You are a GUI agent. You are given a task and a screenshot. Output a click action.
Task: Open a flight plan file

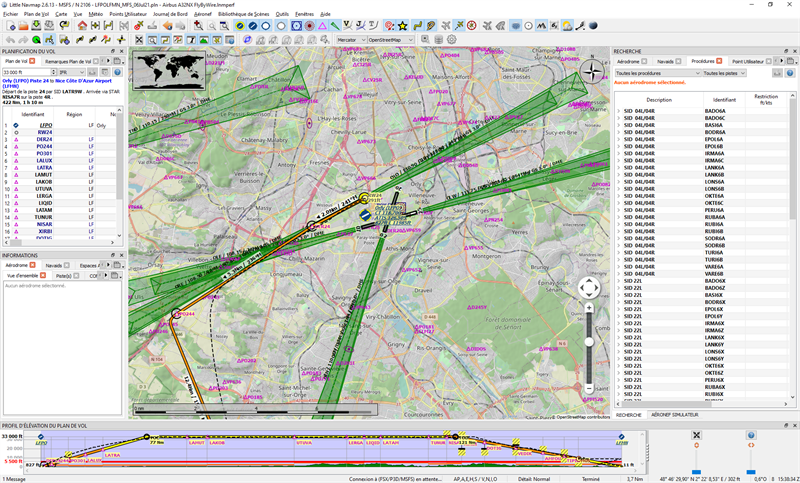[23, 26]
